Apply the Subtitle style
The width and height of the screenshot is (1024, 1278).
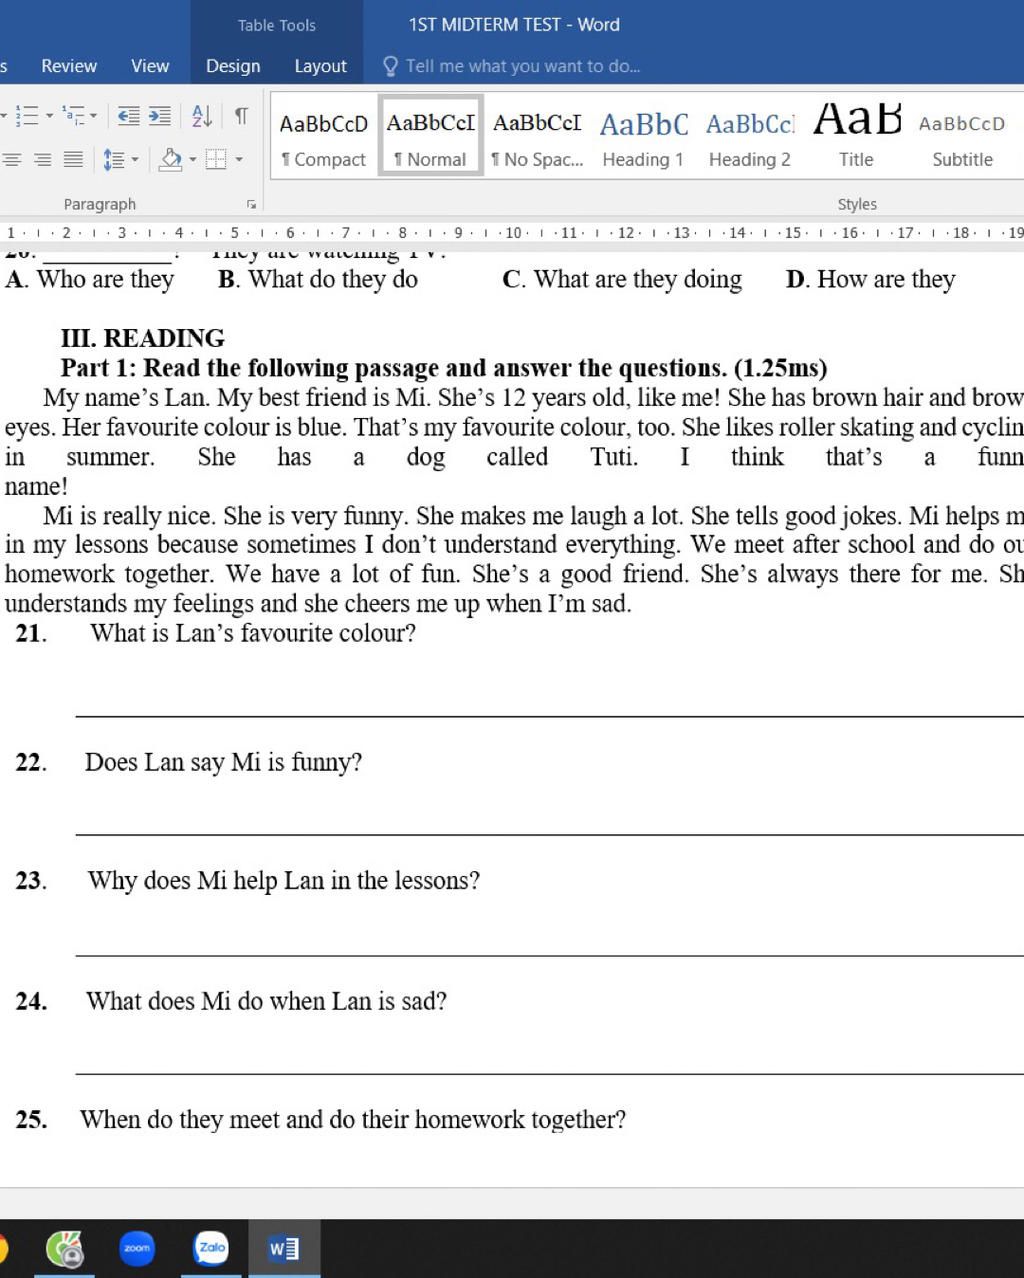coord(962,137)
